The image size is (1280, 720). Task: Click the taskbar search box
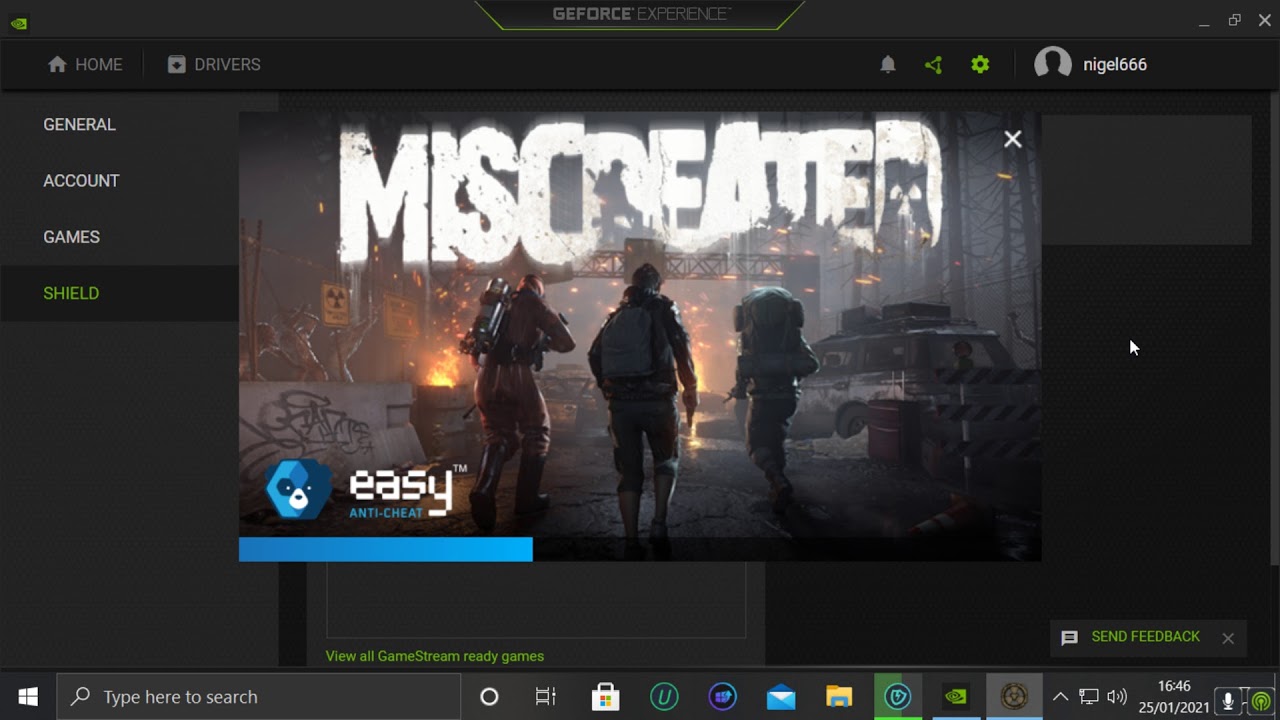click(258, 697)
